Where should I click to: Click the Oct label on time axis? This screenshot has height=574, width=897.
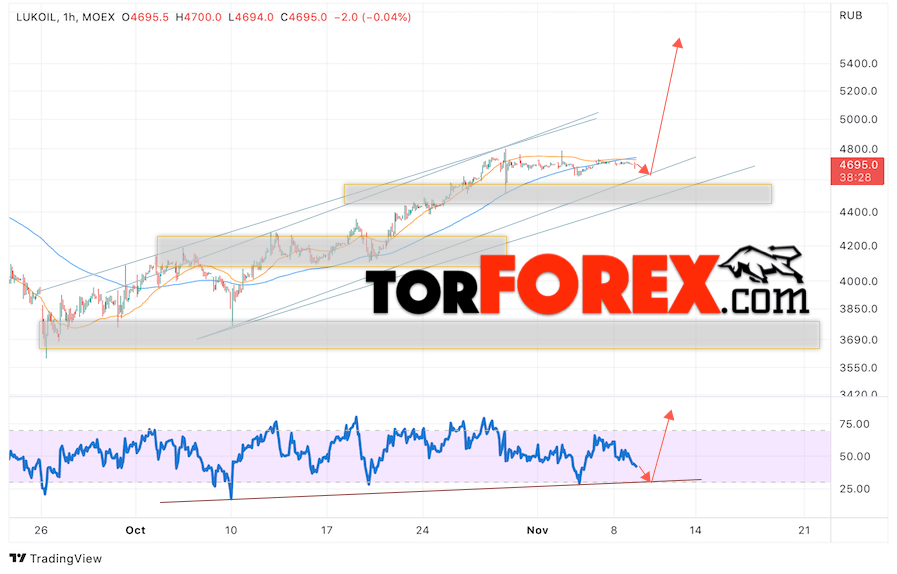[136, 531]
